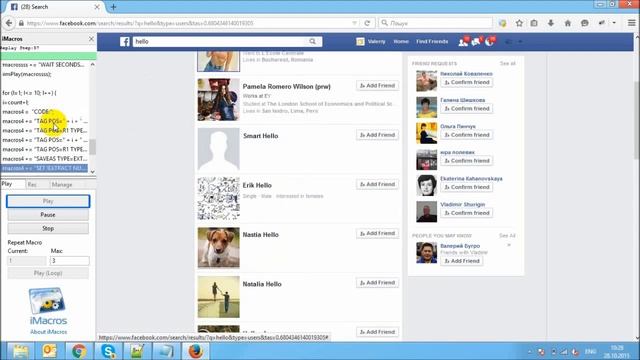Open URL bar history dropdown arrow
Image resolution: width=640 pixels, height=360 pixels.
click(x=354, y=23)
